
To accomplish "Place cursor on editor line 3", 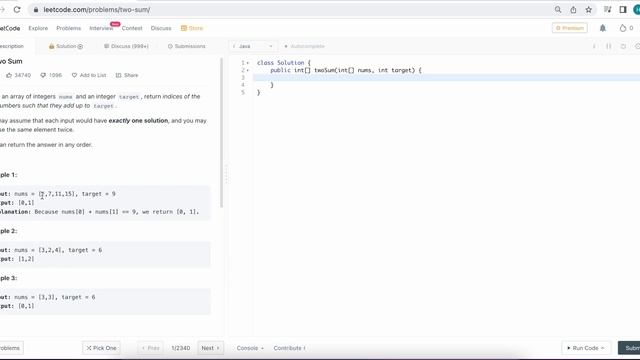I will [447, 78].
